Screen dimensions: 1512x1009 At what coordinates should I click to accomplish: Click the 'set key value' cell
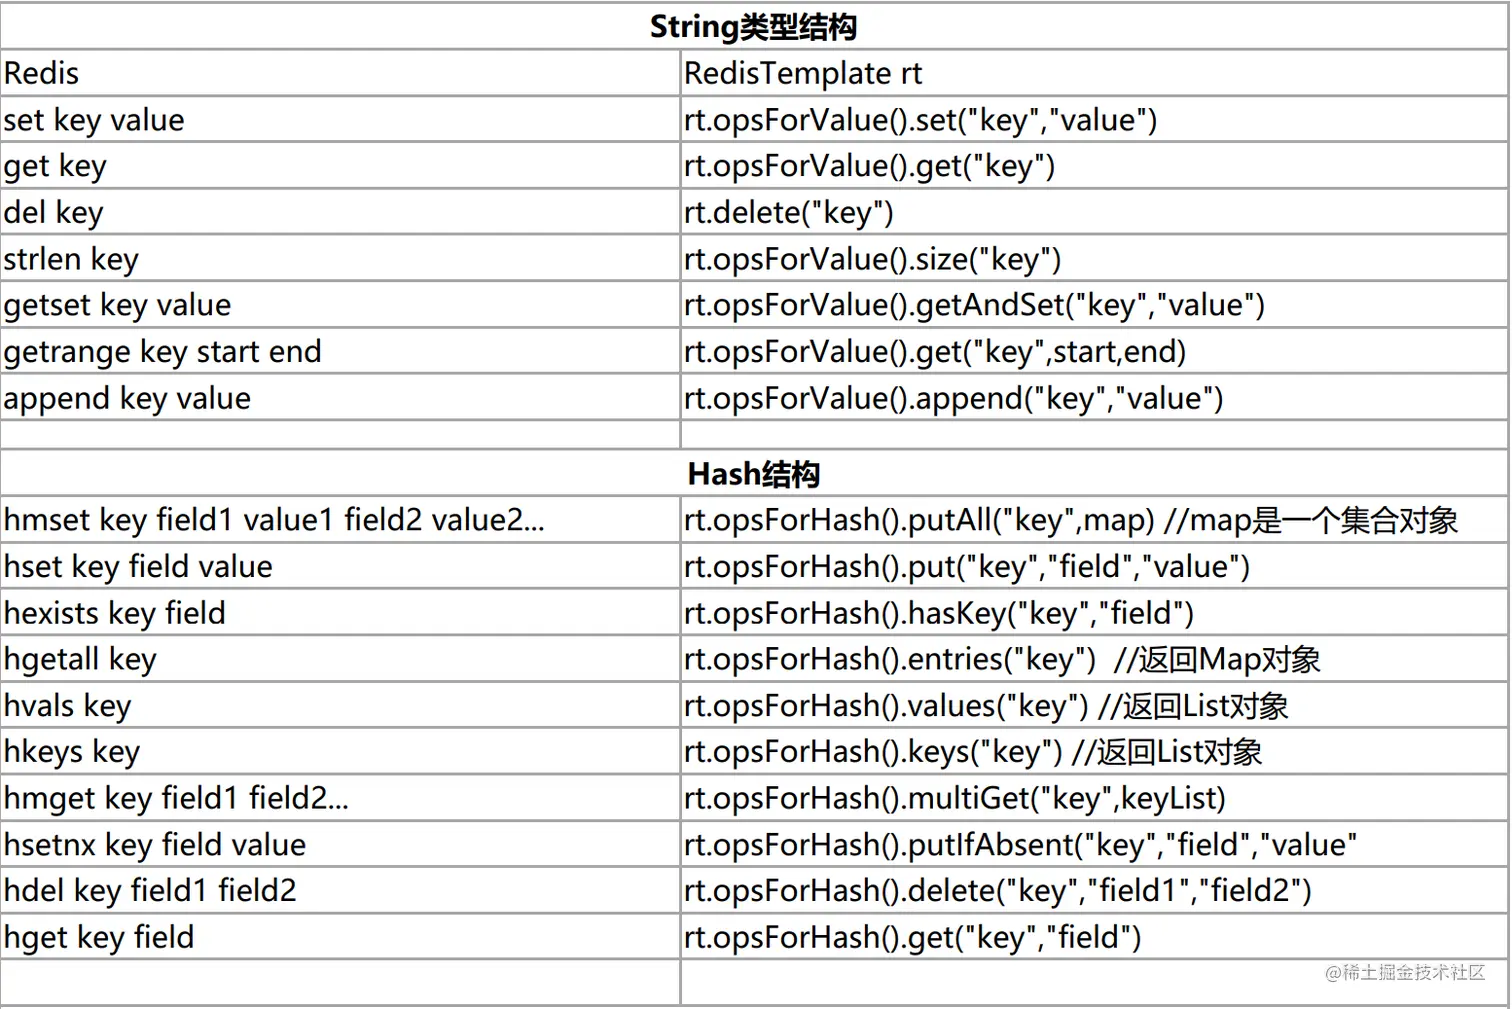pyautogui.click(x=340, y=120)
